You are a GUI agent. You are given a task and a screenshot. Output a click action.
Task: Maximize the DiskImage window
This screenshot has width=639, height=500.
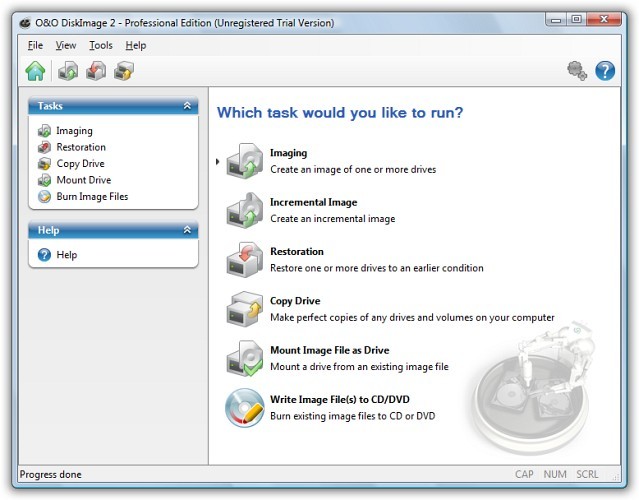coord(576,20)
